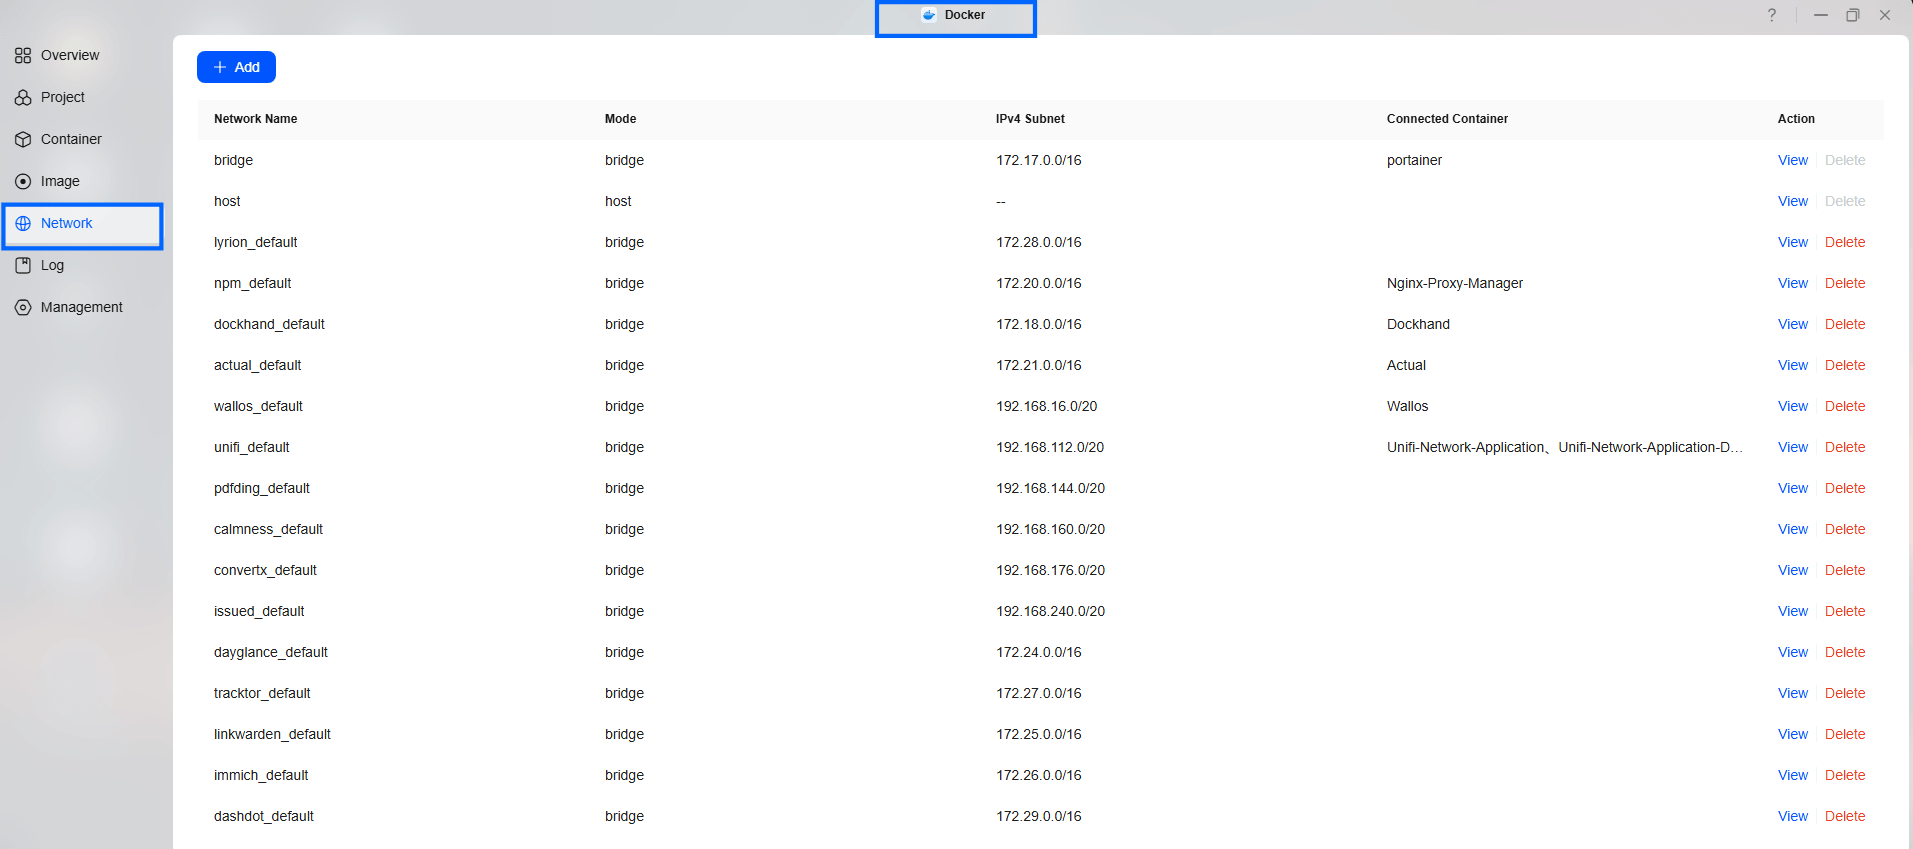
Task: Select the issued_default network name
Action: coord(259,611)
